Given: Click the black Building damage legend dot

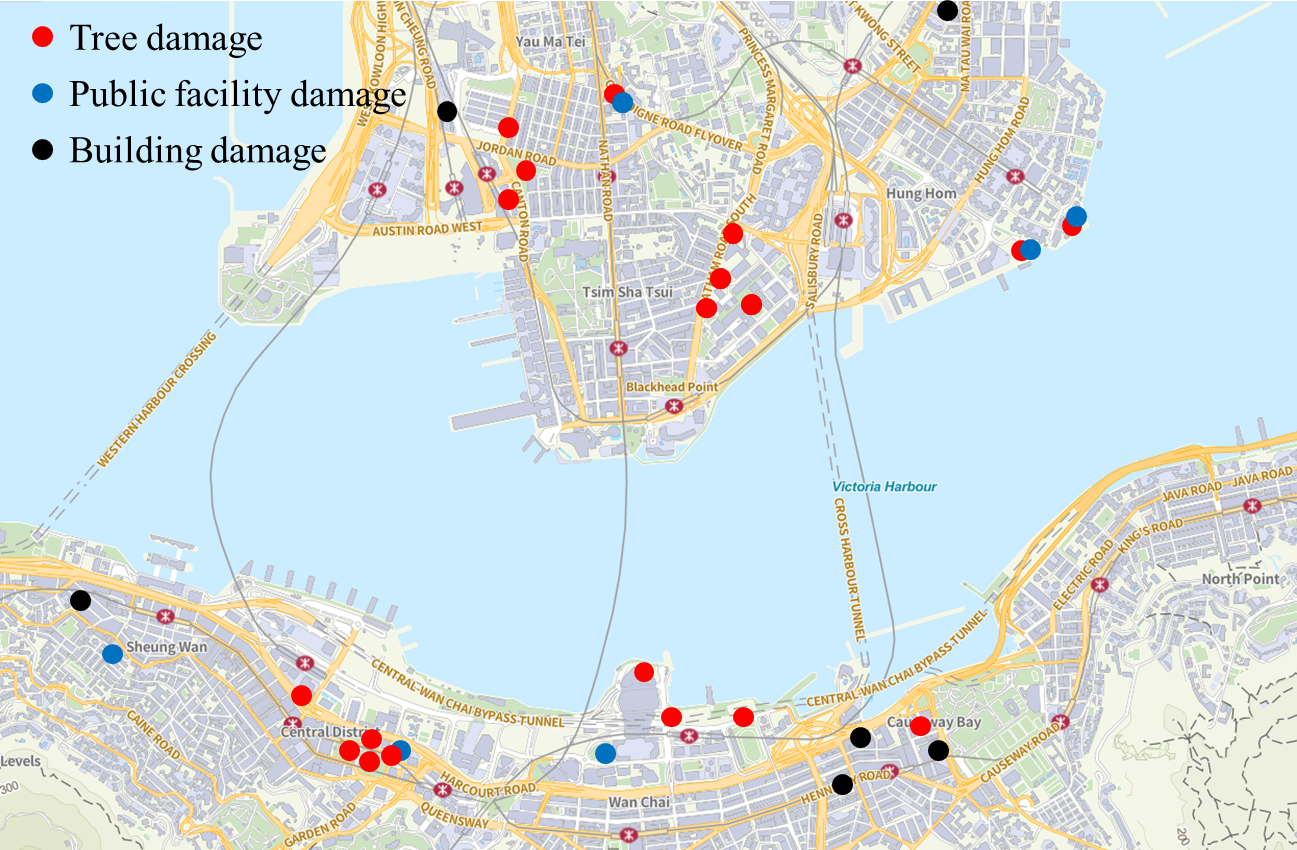Looking at the screenshot, I should click(42, 150).
